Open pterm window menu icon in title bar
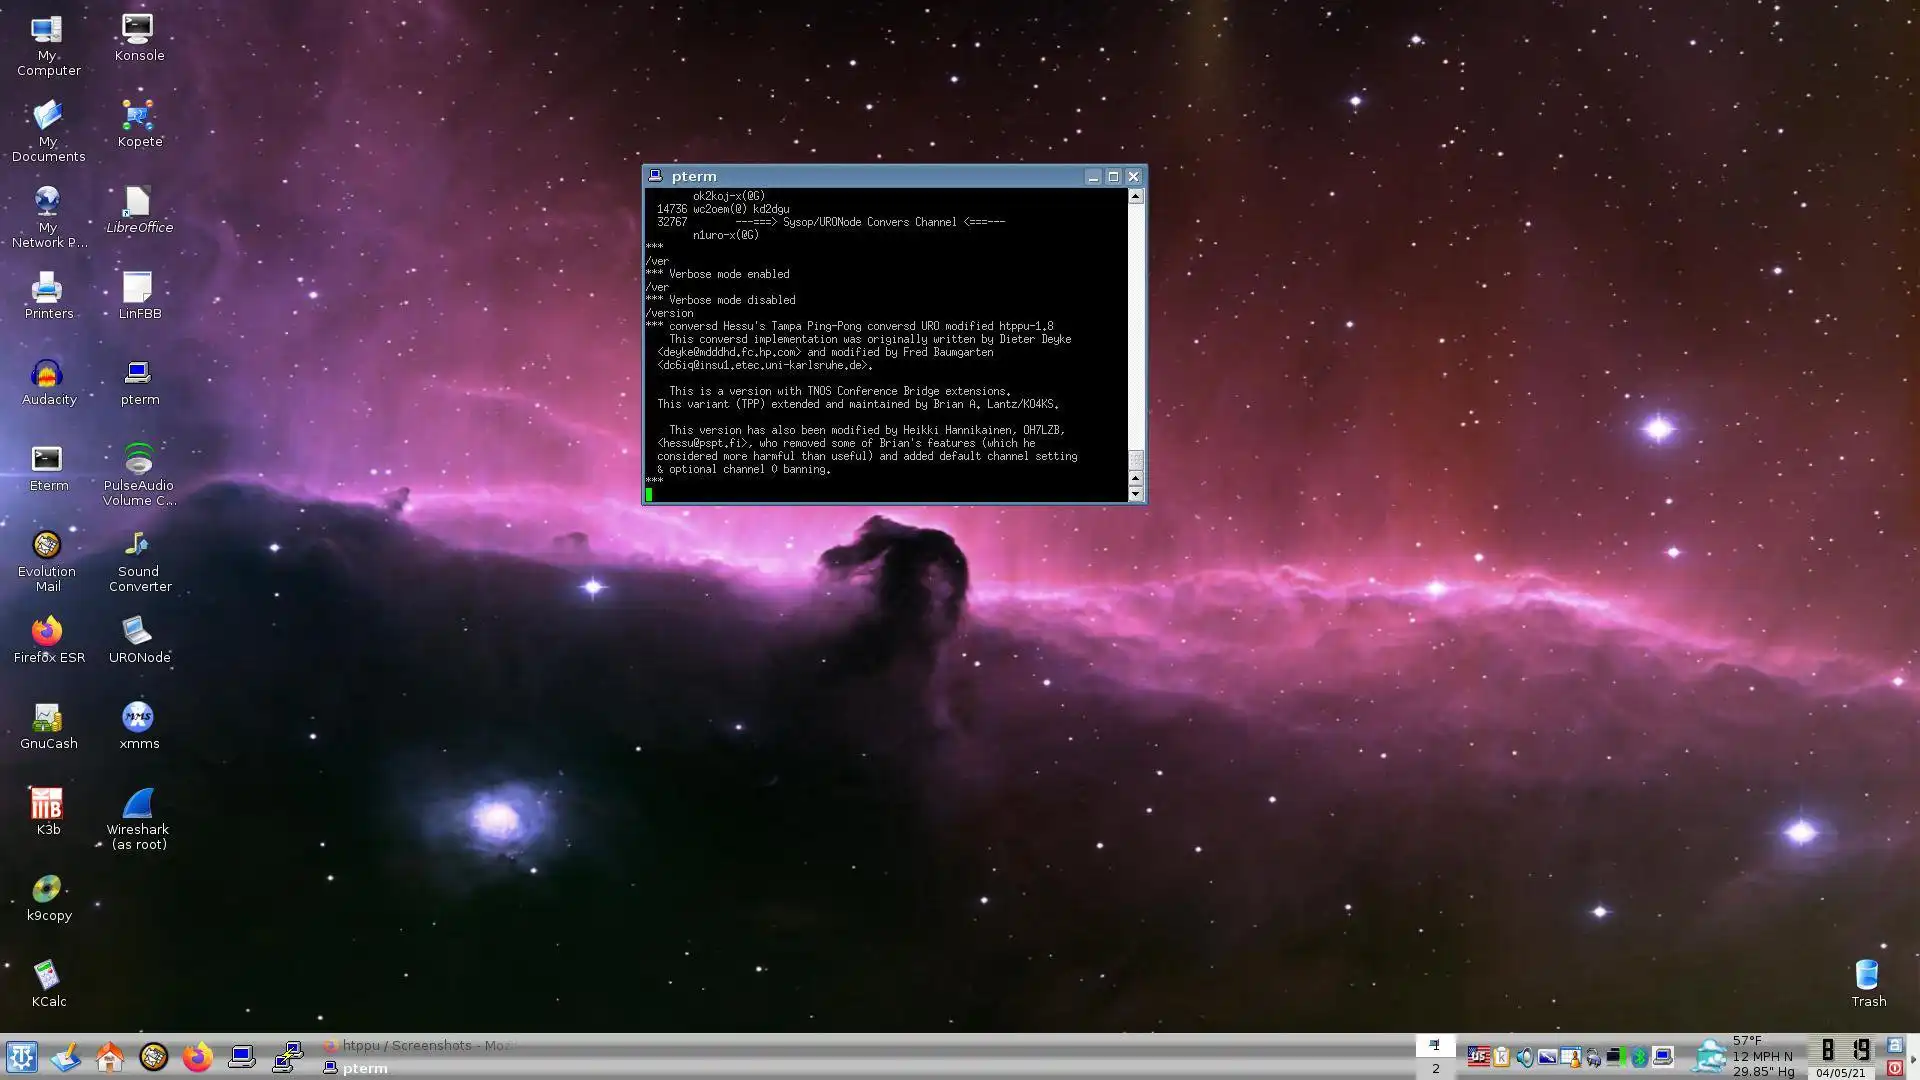 click(655, 176)
